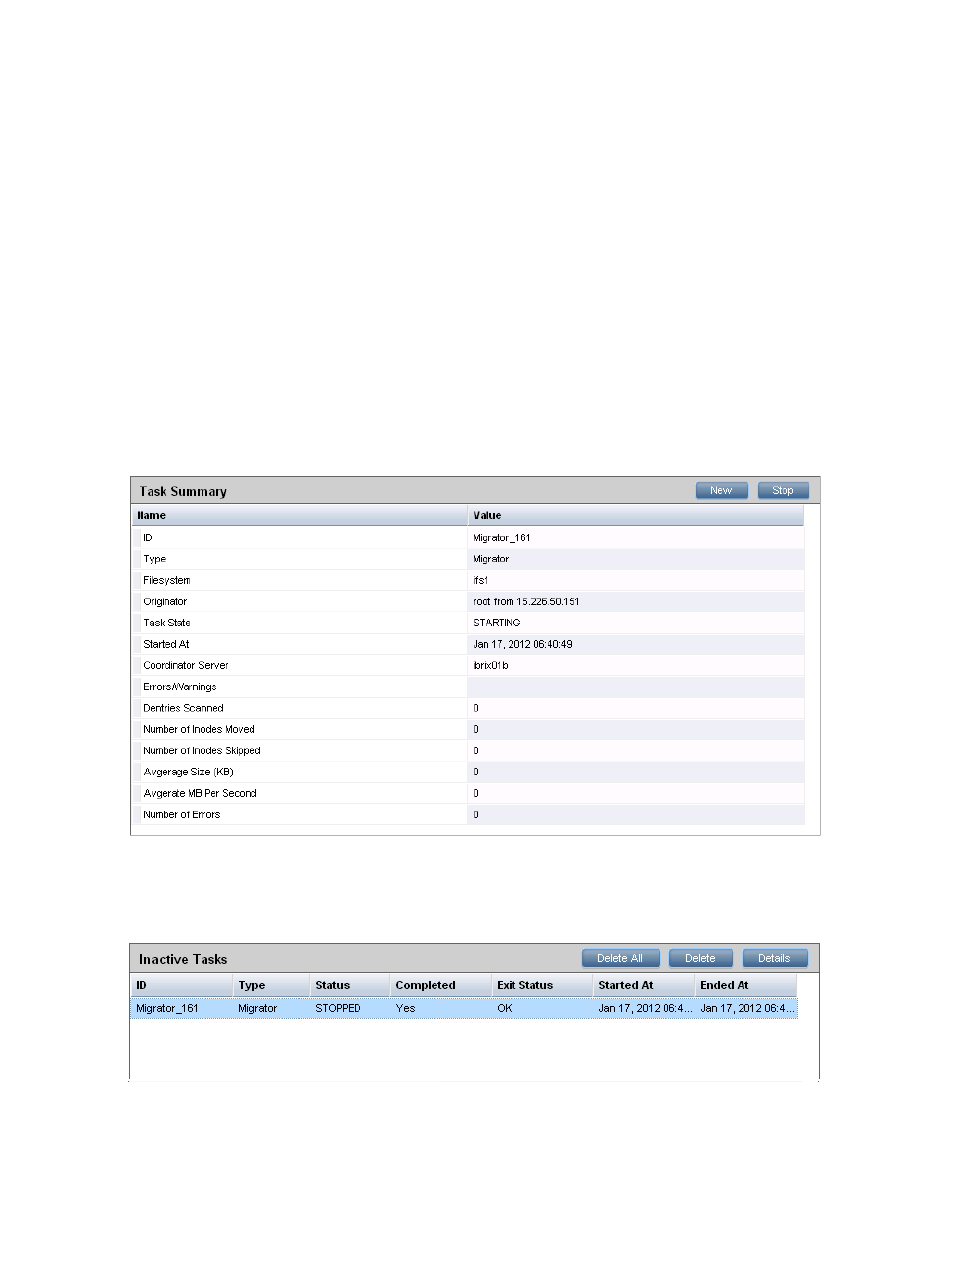The image size is (954, 1270).
Task: Click the Migrator type cell in Inactive Tasks
Action: point(258,1008)
